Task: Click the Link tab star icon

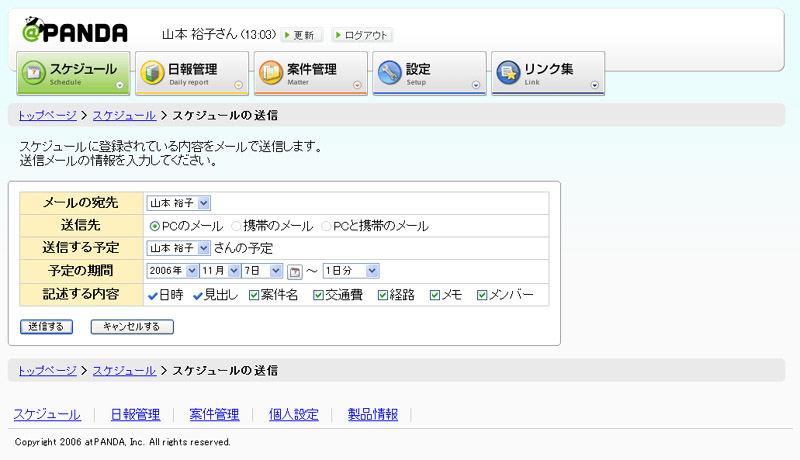Action: [508, 72]
